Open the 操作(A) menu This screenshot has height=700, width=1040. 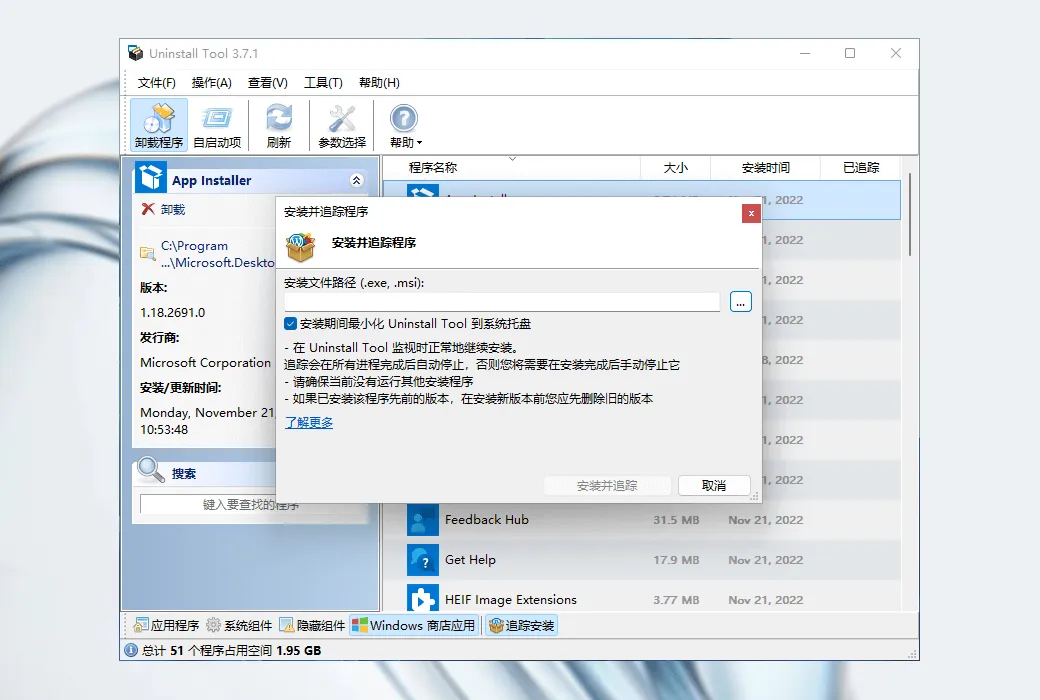point(212,83)
